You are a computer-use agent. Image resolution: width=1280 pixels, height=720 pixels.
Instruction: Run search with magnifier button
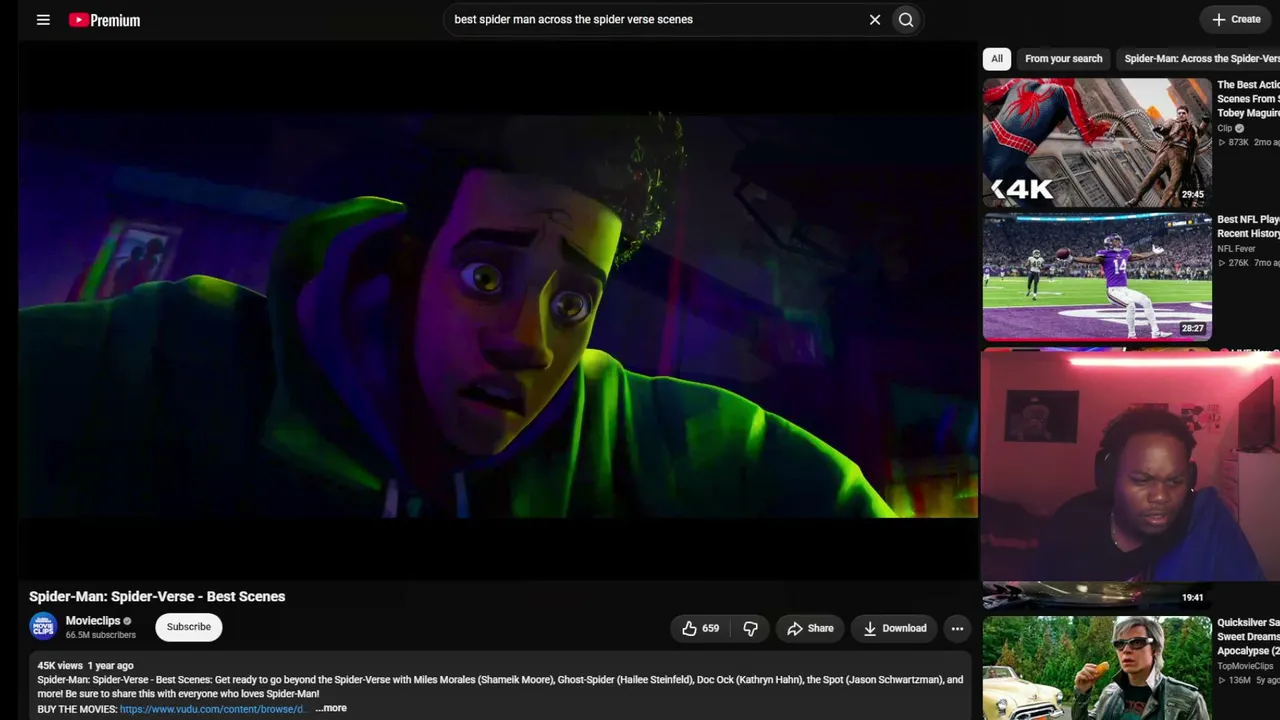[x=906, y=19]
